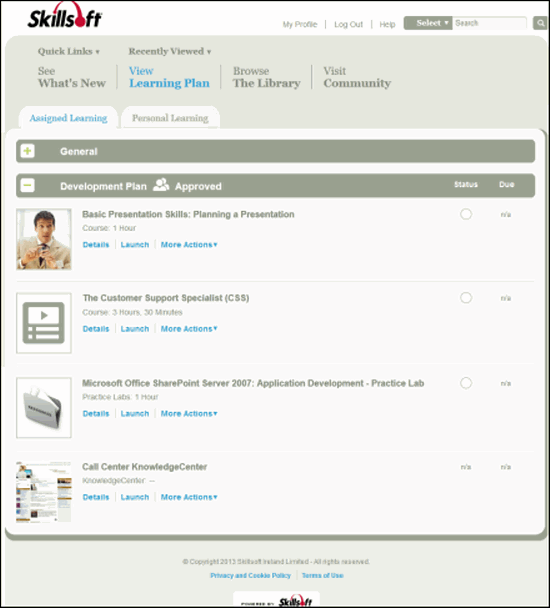Open Details for Customer Support Specialist

click(x=96, y=329)
